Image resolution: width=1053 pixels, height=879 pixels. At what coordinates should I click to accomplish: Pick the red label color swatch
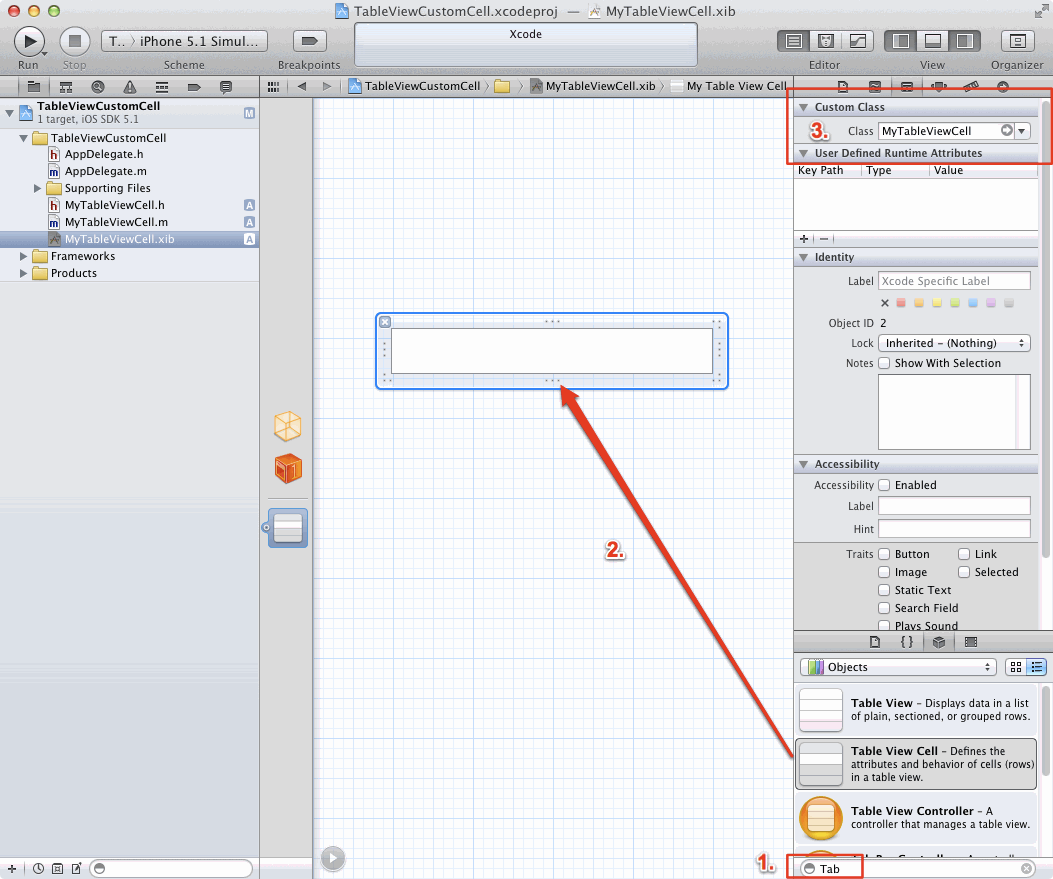click(901, 303)
